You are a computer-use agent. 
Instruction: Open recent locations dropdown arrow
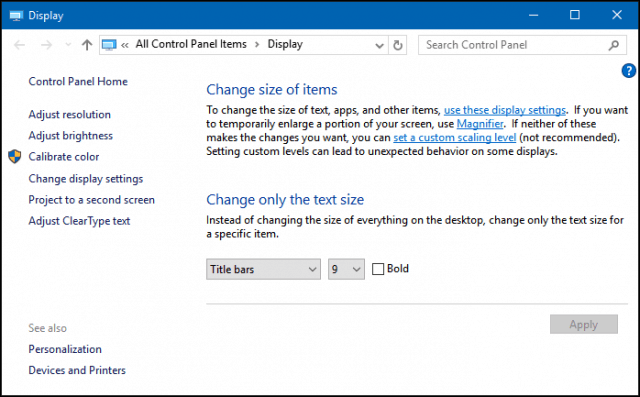(68, 44)
